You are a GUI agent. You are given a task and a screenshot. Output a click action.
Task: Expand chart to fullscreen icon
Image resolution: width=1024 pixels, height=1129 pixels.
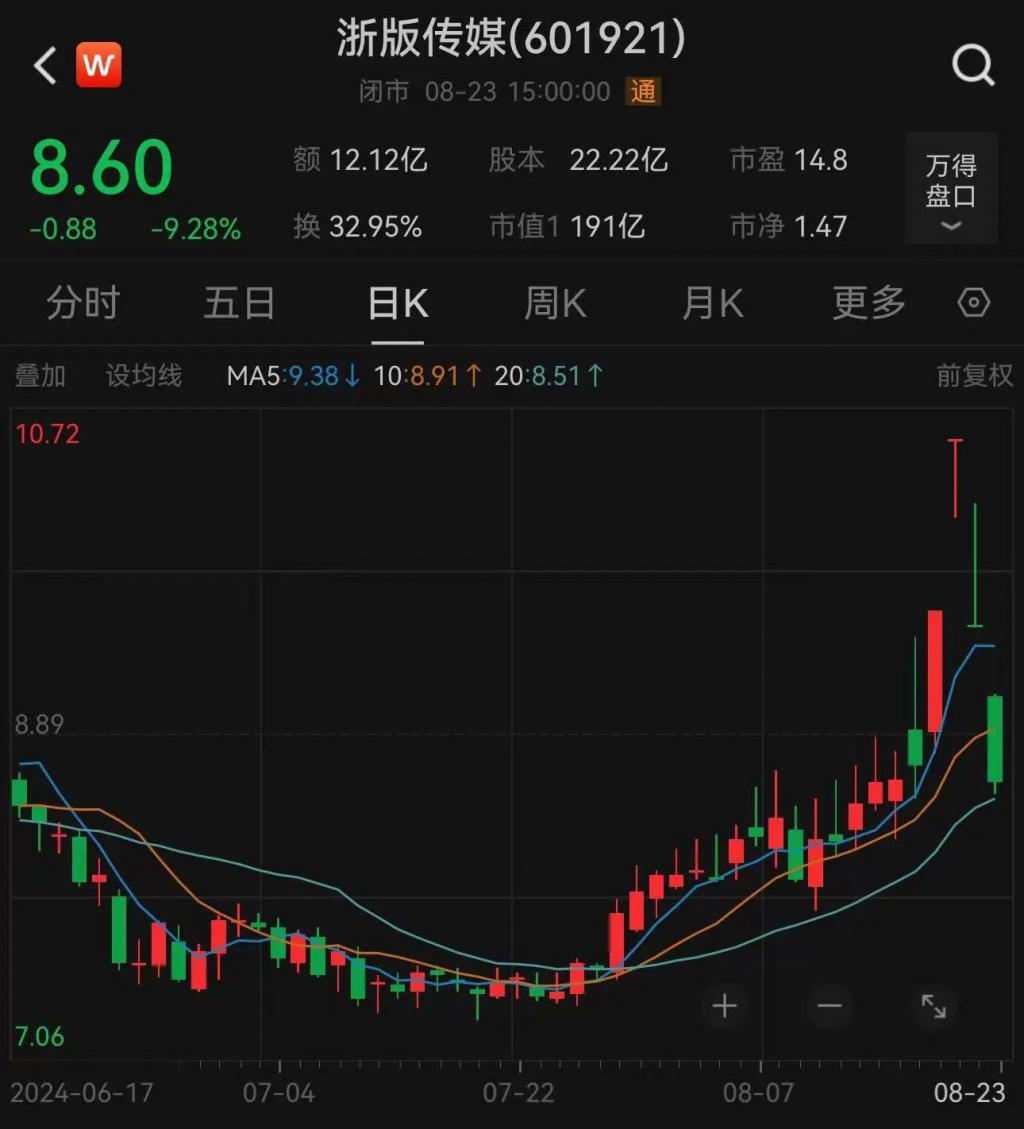tap(934, 1005)
